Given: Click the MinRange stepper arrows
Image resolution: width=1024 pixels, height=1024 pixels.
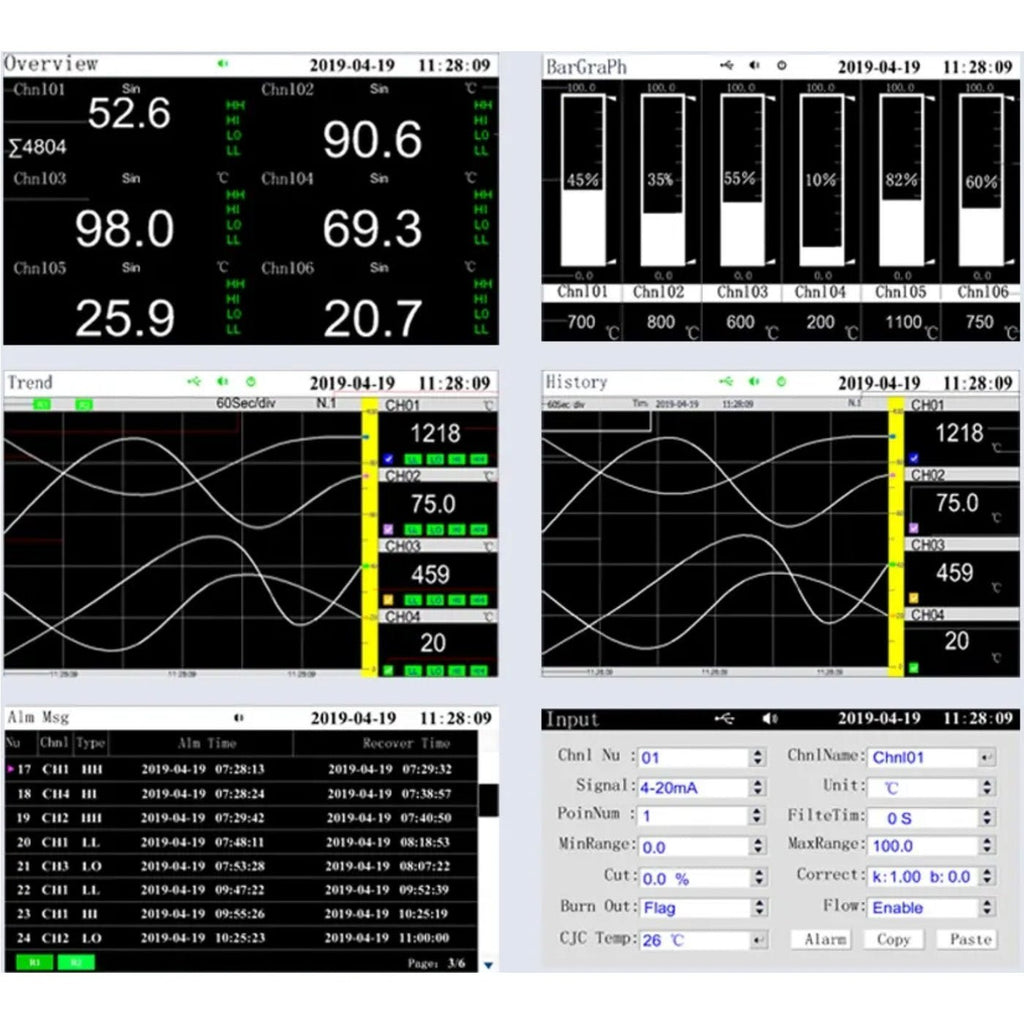Looking at the screenshot, I should (x=758, y=846).
